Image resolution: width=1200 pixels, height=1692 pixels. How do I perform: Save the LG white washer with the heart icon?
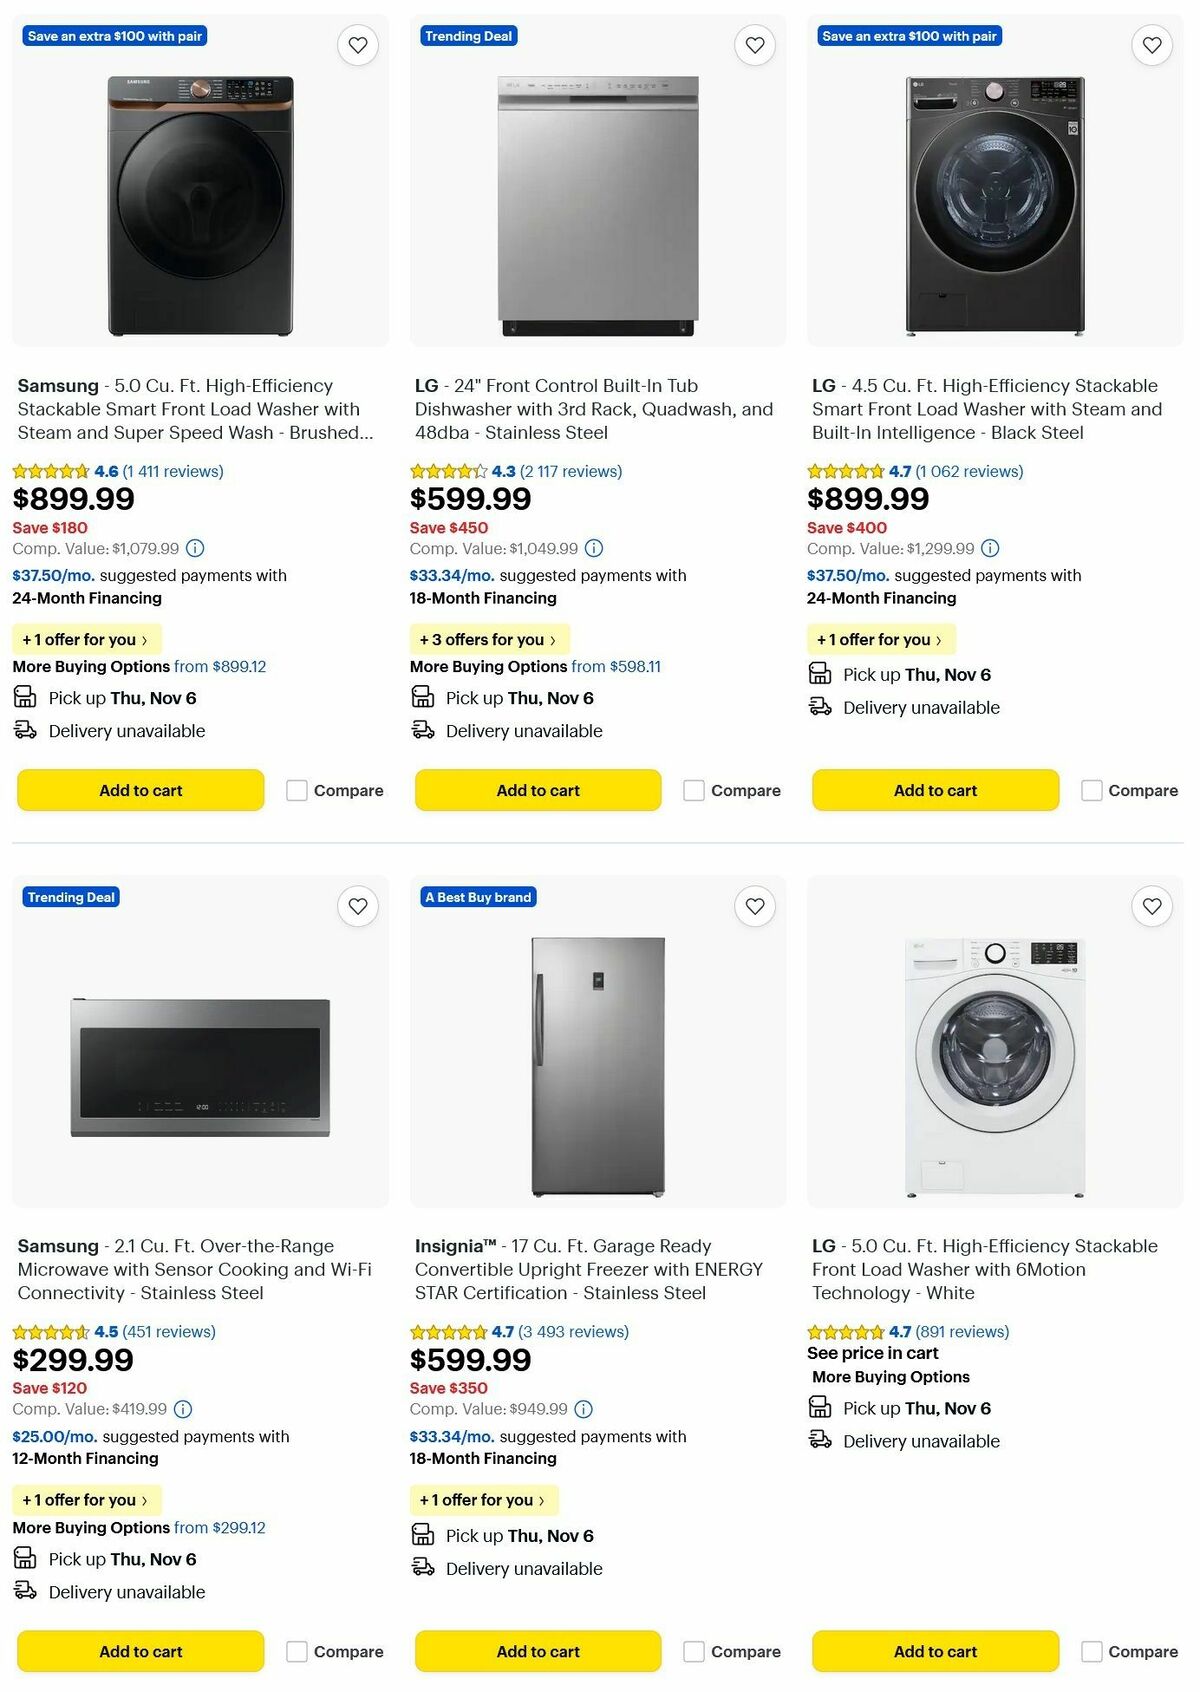point(1150,906)
